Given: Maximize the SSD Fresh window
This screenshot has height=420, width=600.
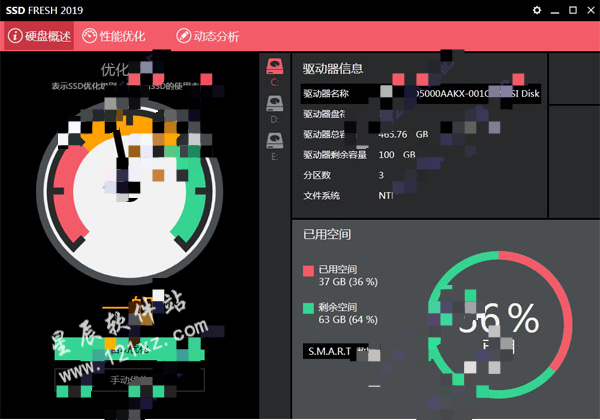Looking at the screenshot, I should click(x=573, y=10).
